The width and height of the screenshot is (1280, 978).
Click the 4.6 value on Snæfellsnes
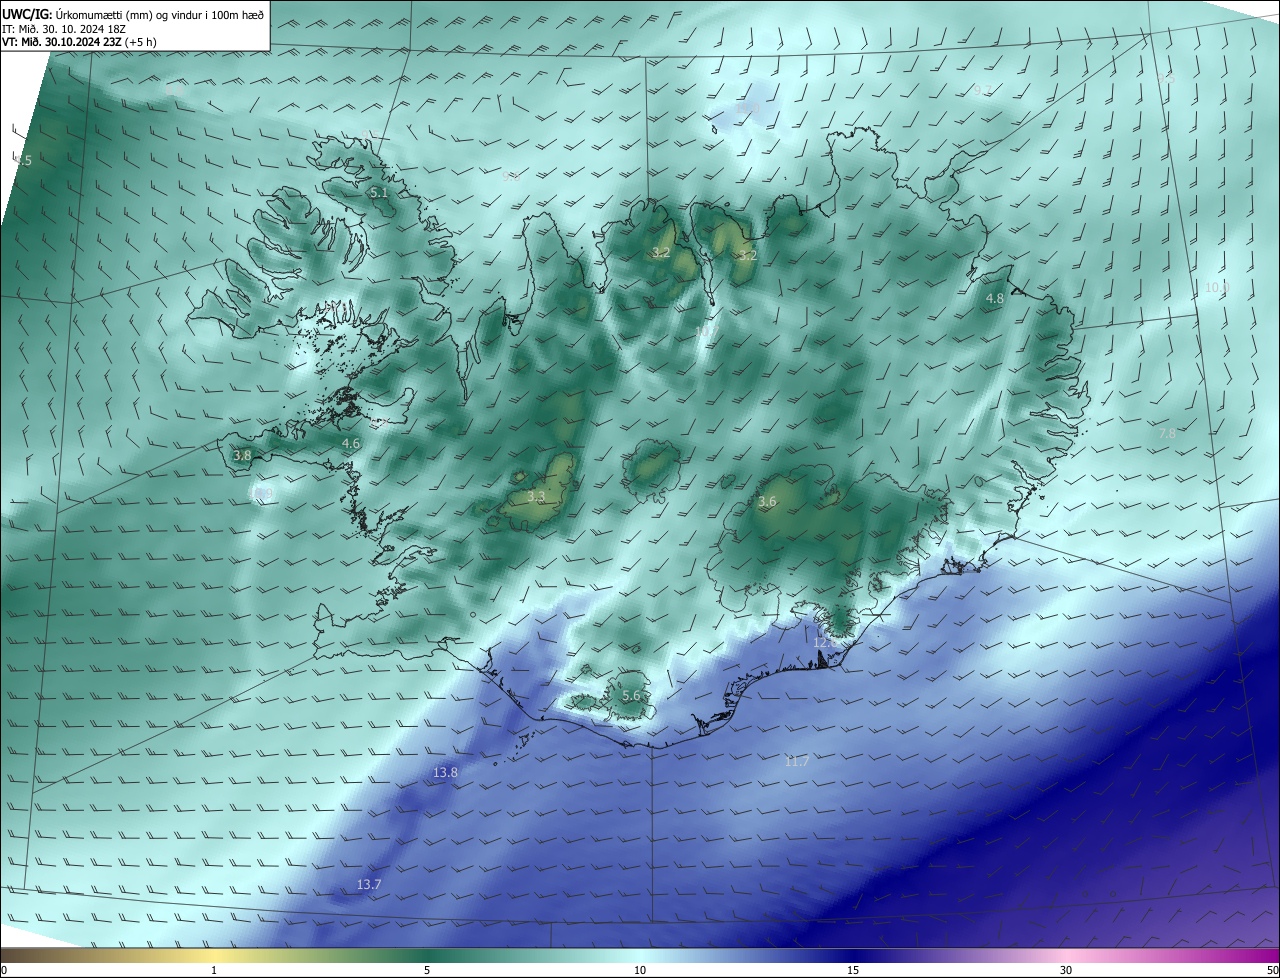tap(351, 443)
